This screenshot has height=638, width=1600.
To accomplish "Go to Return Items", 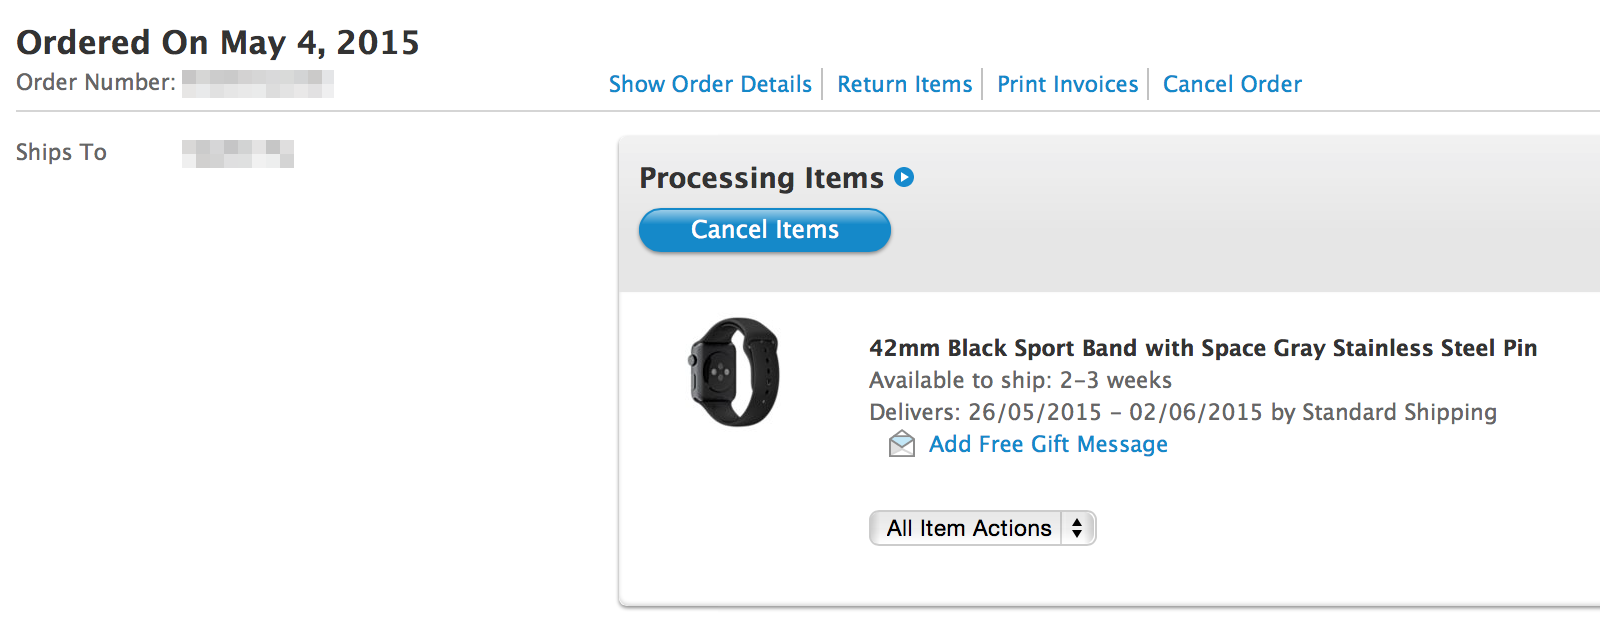I will coord(904,84).
